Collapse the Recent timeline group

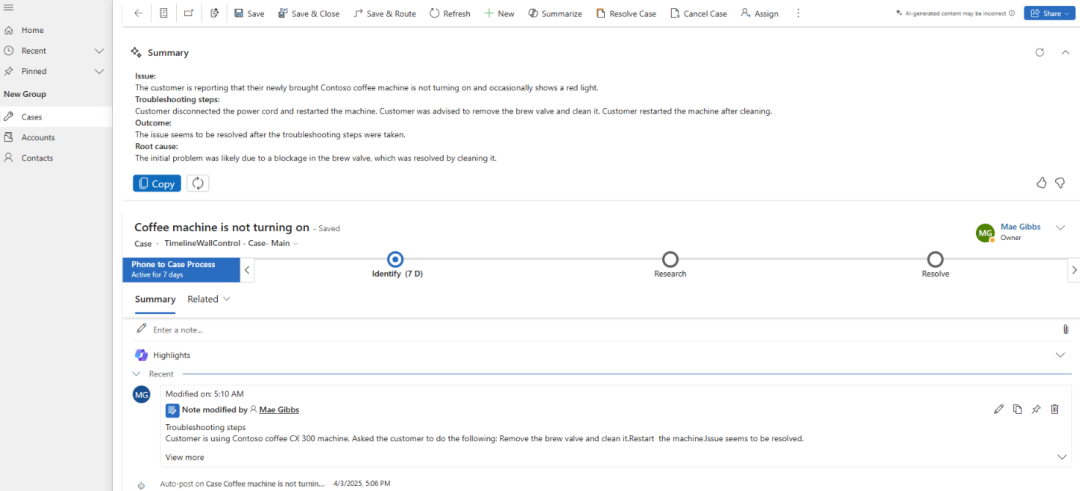point(136,374)
